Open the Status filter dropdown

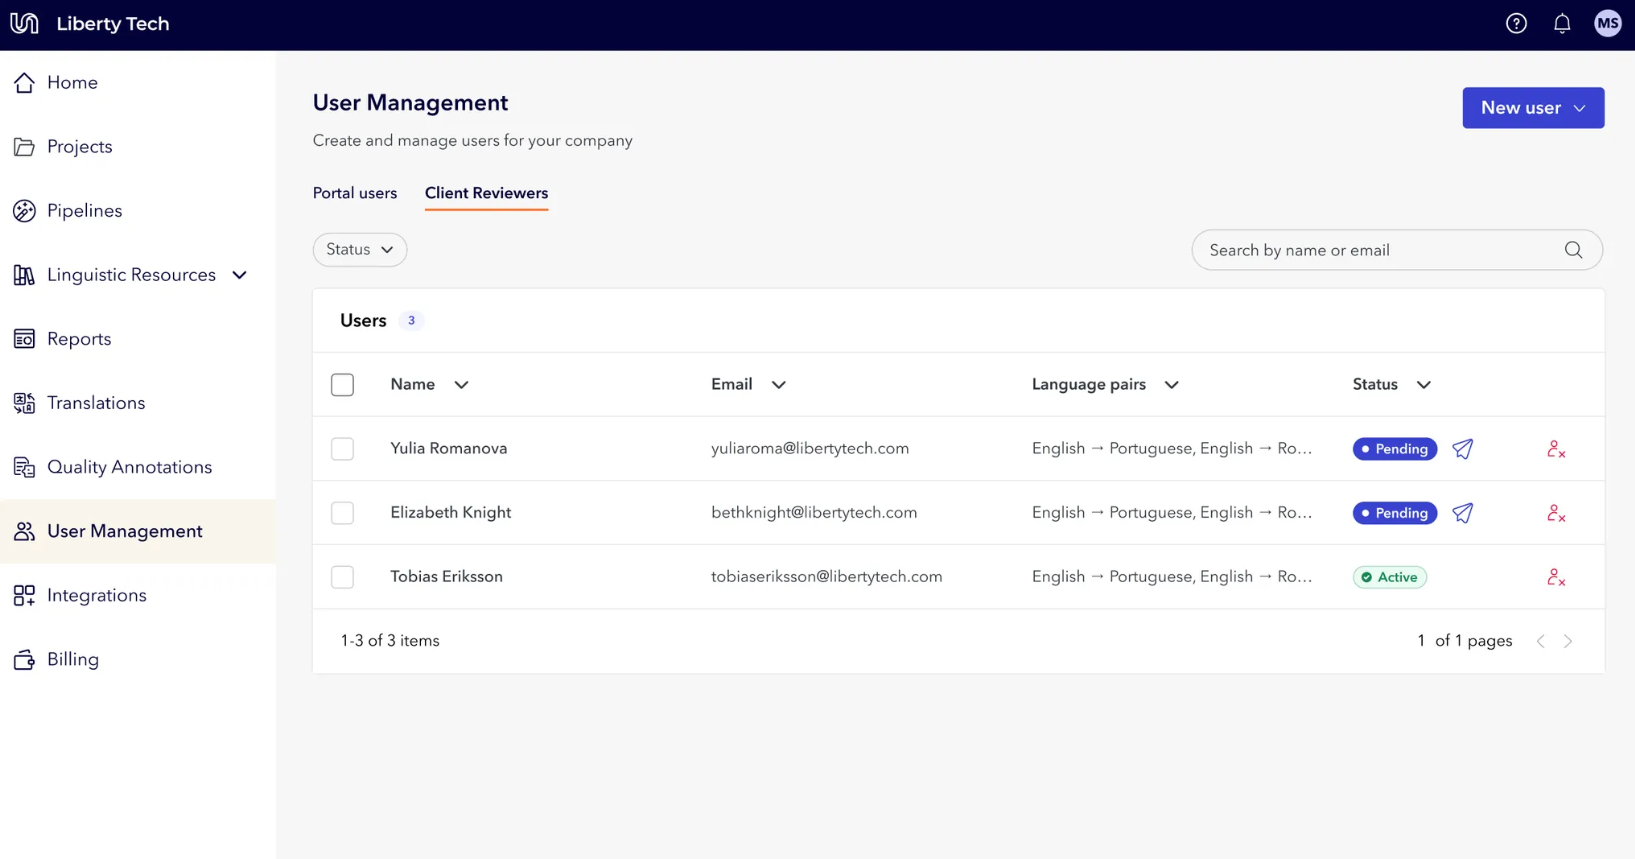tap(360, 249)
